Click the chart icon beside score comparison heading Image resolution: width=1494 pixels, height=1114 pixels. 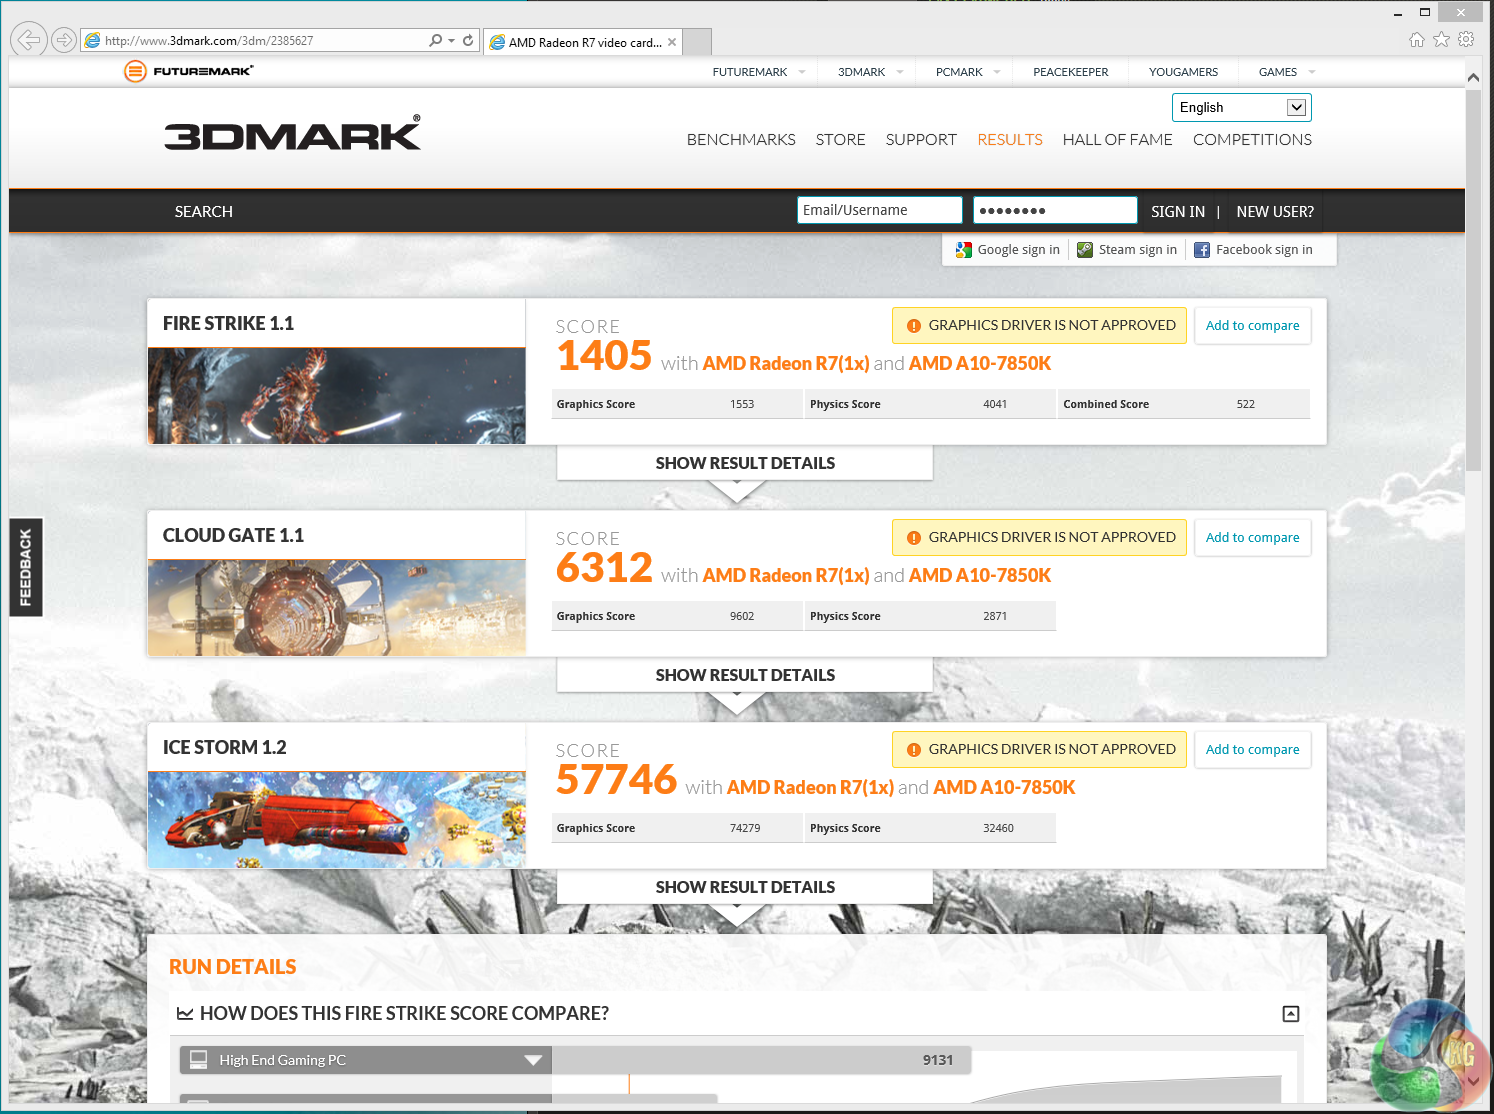click(x=185, y=1014)
